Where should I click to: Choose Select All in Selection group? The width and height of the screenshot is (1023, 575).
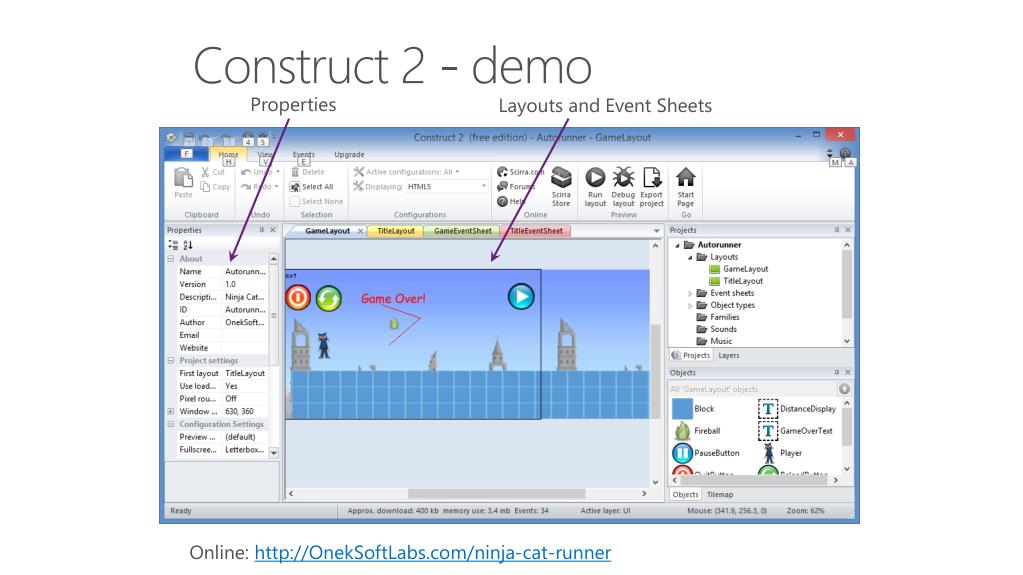312,187
